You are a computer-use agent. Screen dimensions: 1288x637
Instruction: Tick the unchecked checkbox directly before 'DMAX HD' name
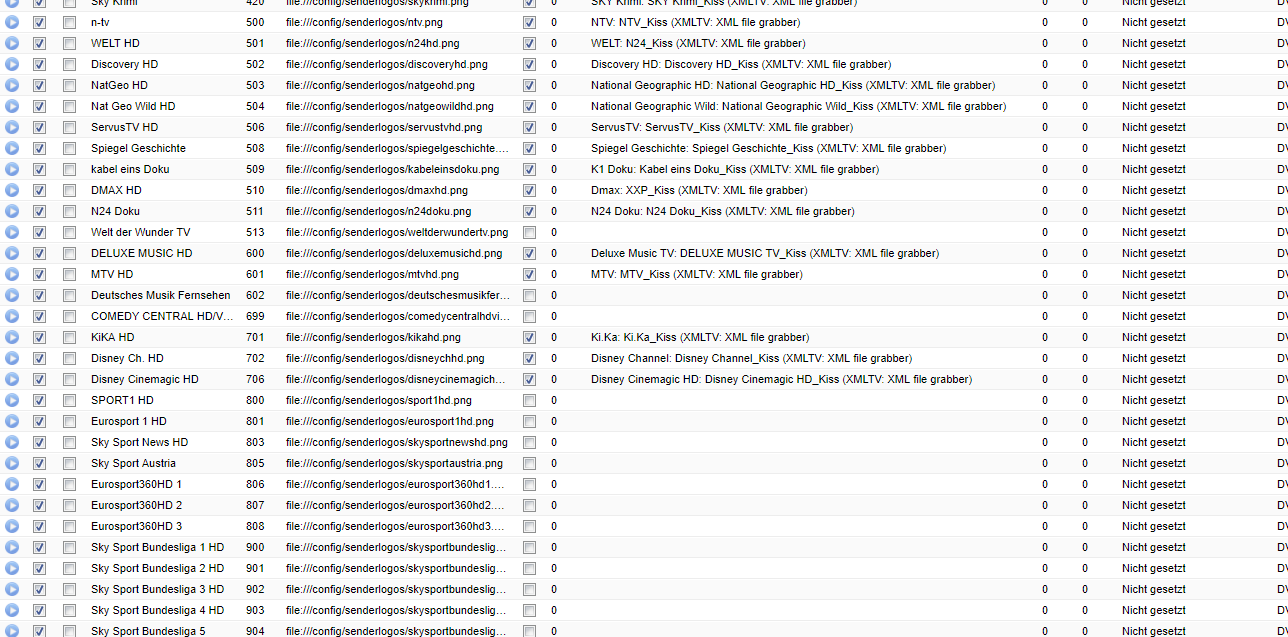coord(69,190)
